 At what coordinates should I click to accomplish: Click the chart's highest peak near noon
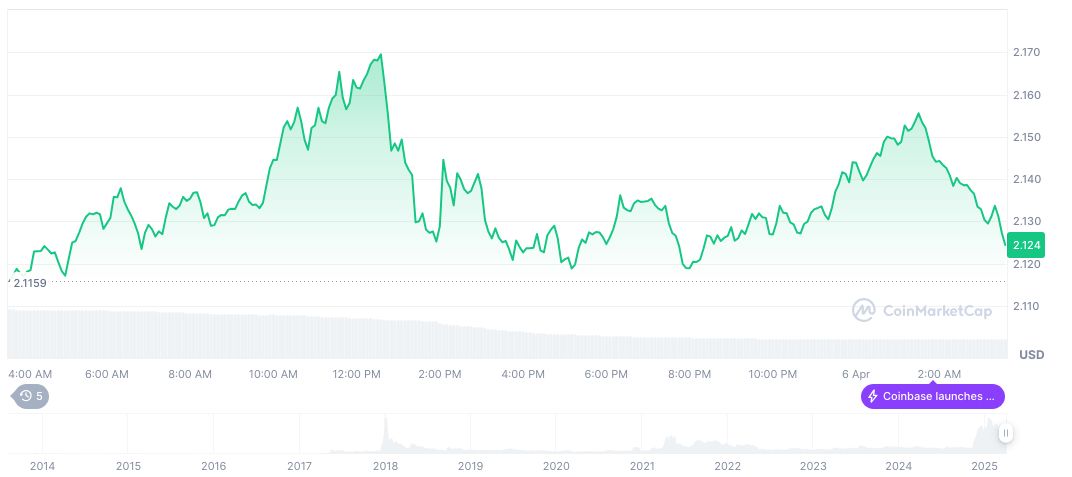(x=382, y=55)
